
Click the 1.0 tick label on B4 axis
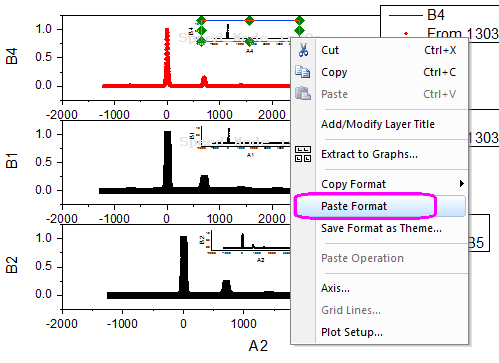pyautogui.click(x=44, y=29)
